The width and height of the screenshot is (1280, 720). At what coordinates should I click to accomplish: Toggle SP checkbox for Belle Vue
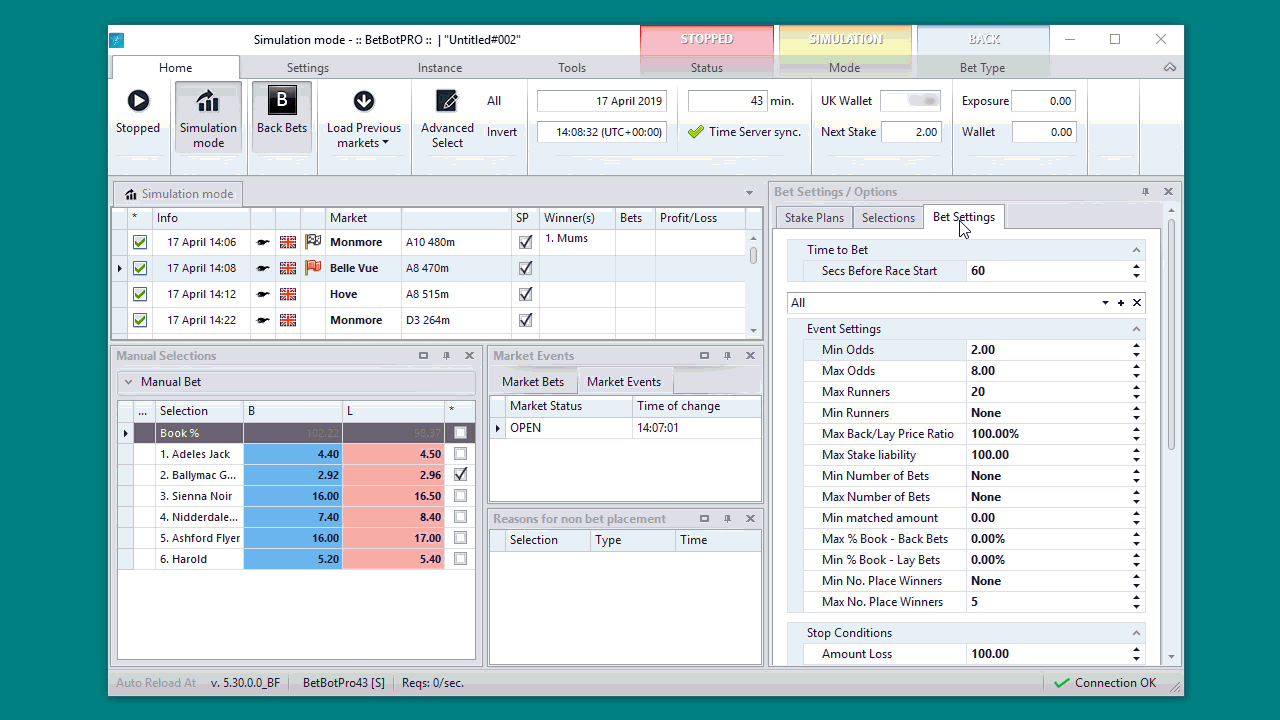(526, 268)
